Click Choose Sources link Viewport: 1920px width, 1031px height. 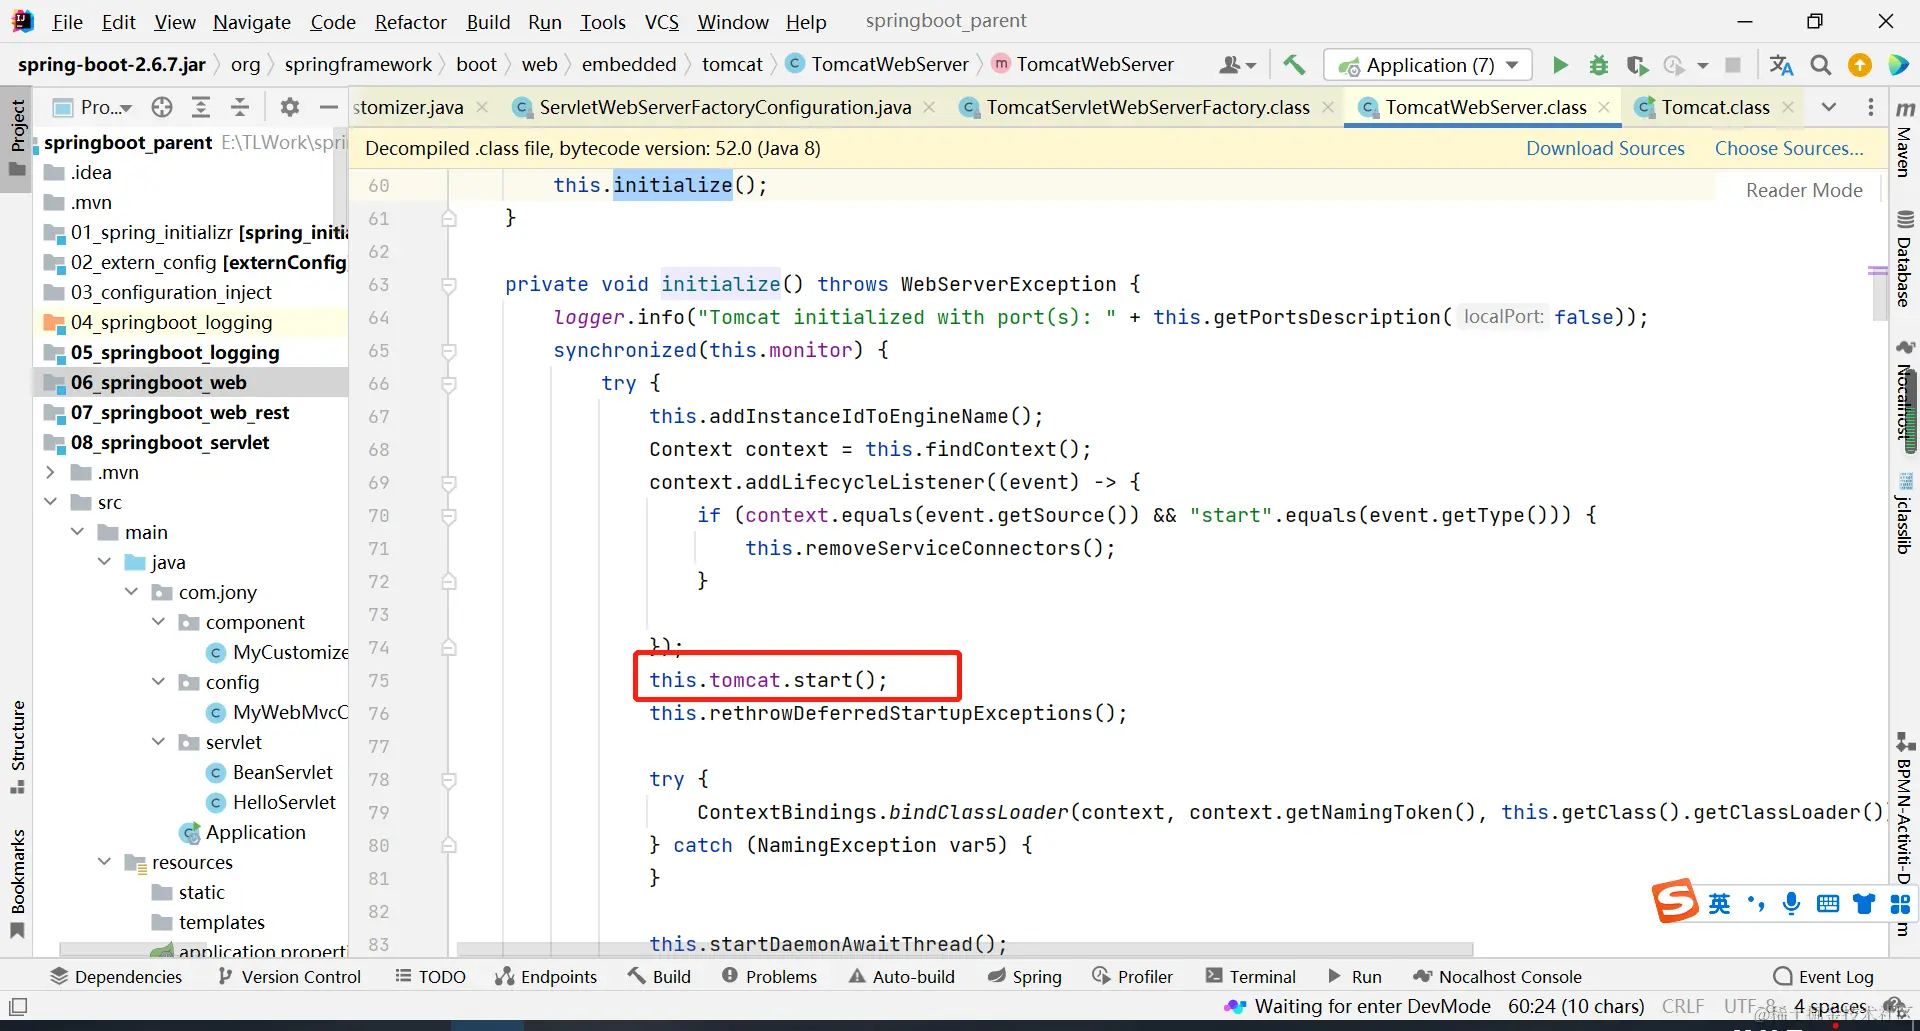(1789, 148)
